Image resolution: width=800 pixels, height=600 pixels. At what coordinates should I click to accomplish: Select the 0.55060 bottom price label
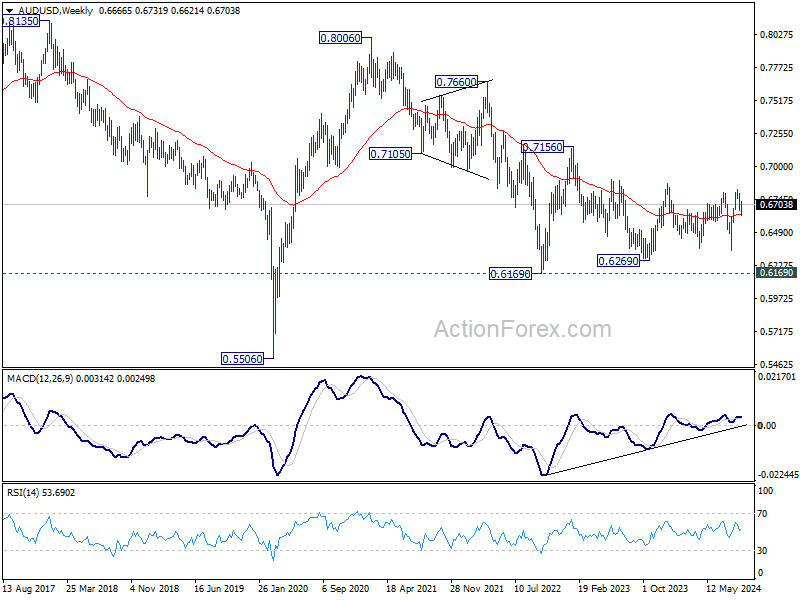(243, 359)
